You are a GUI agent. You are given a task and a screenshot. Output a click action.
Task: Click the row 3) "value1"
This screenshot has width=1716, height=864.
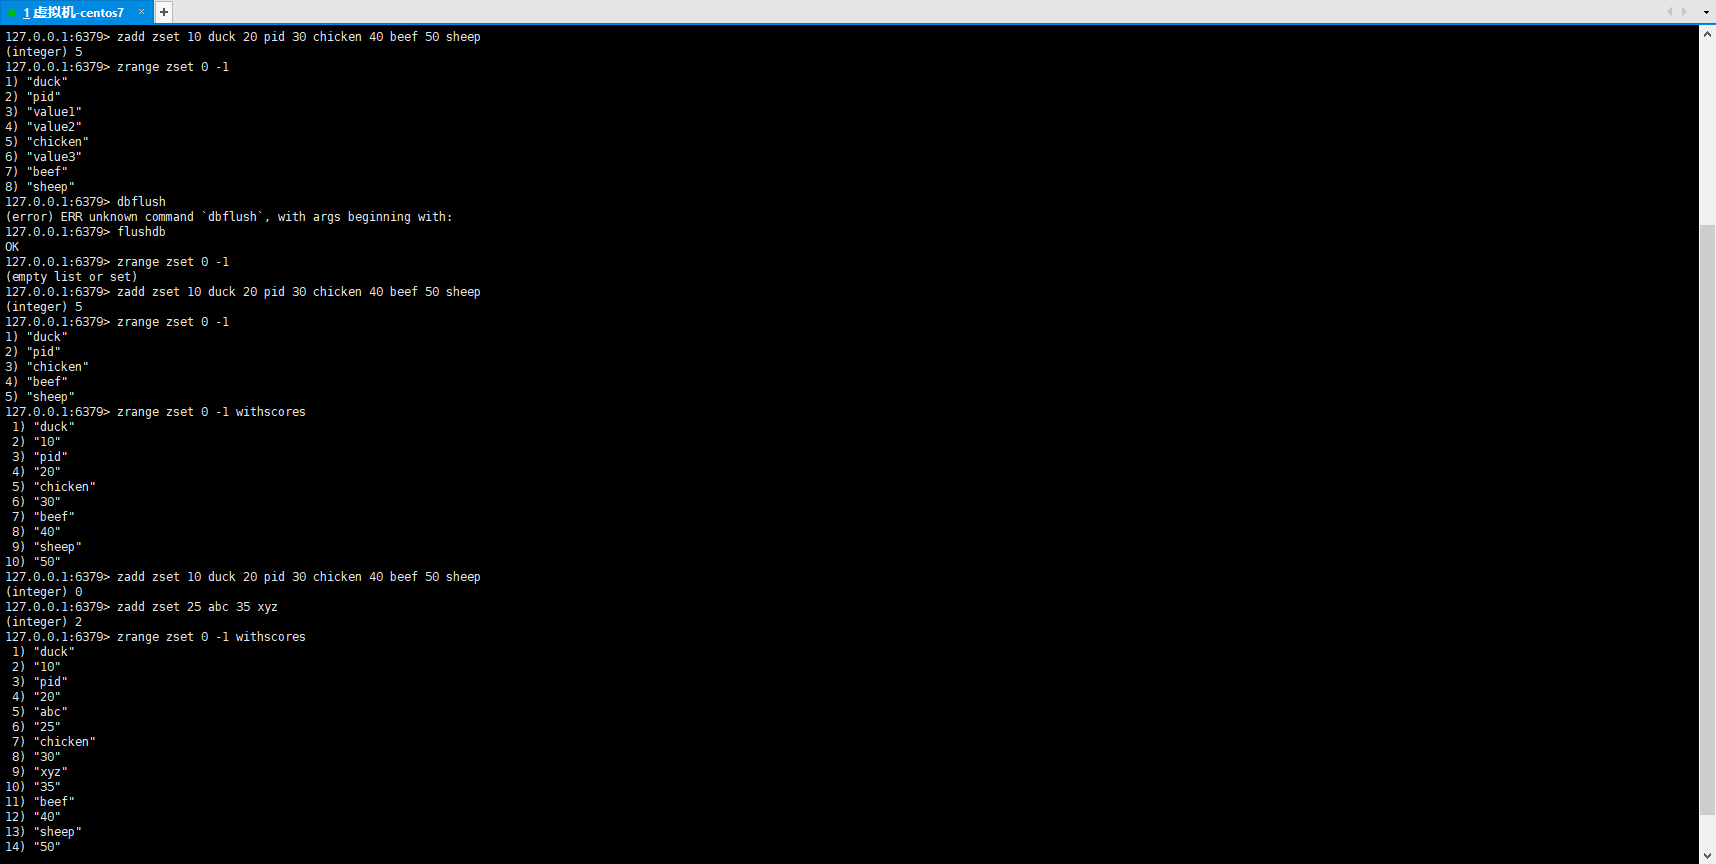click(43, 112)
